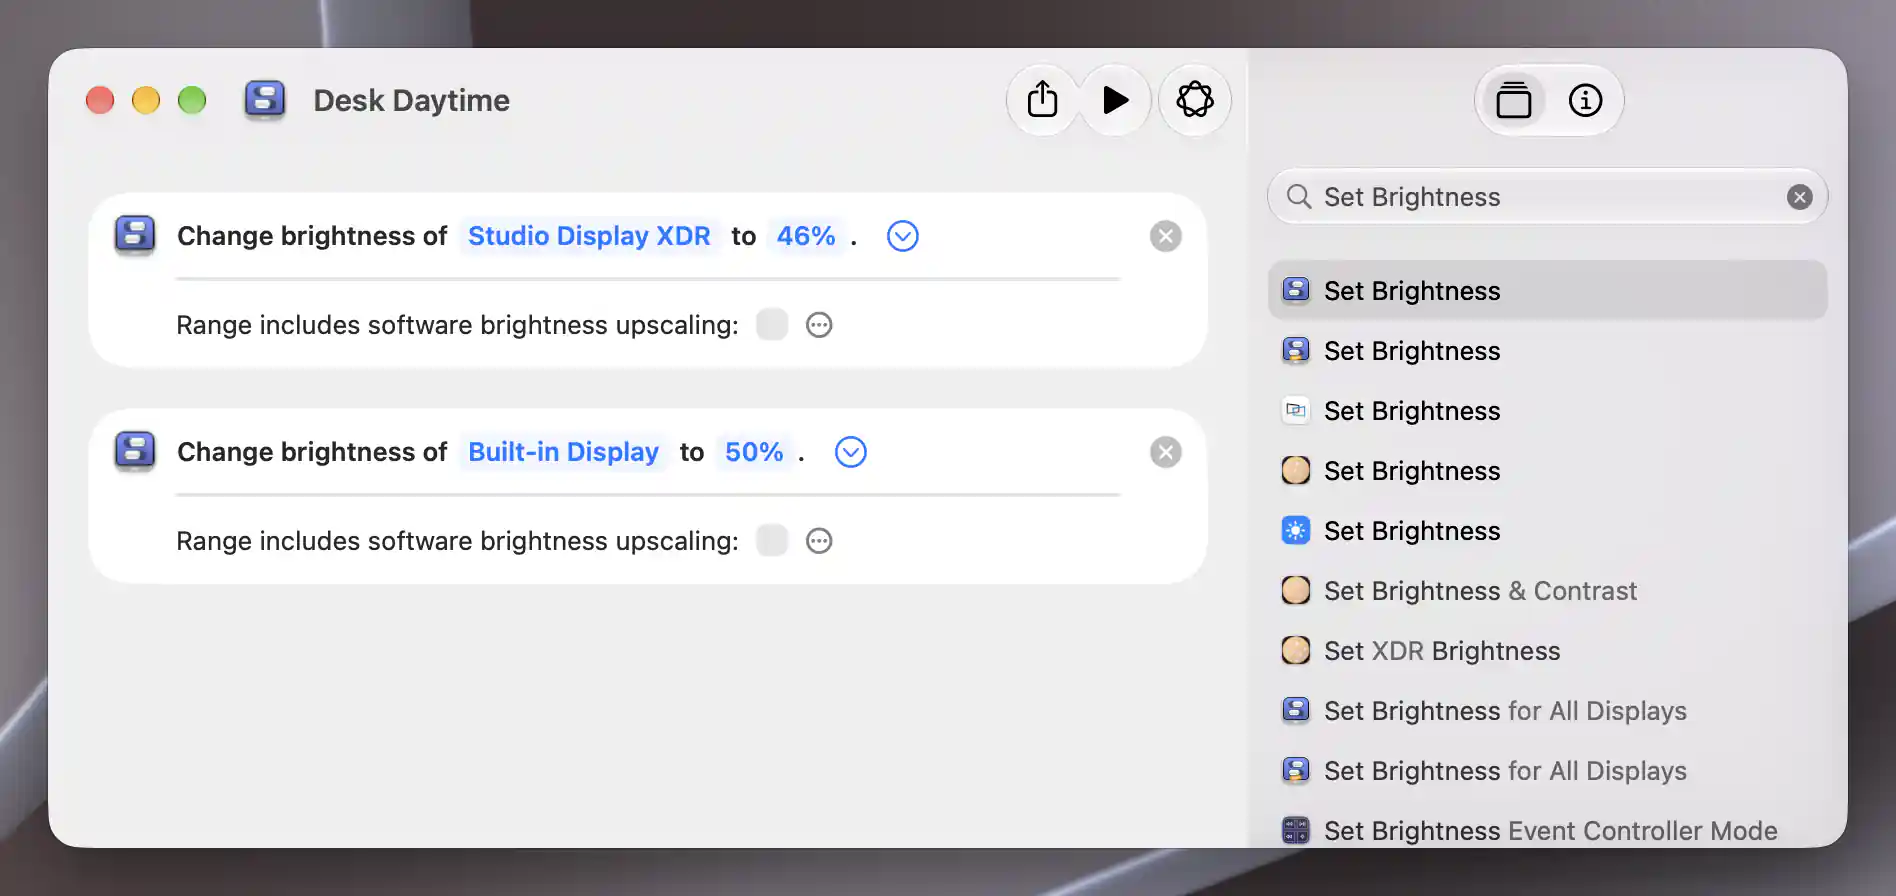
Task: Remove the Built-in Display brightness action
Action: point(1165,452)
